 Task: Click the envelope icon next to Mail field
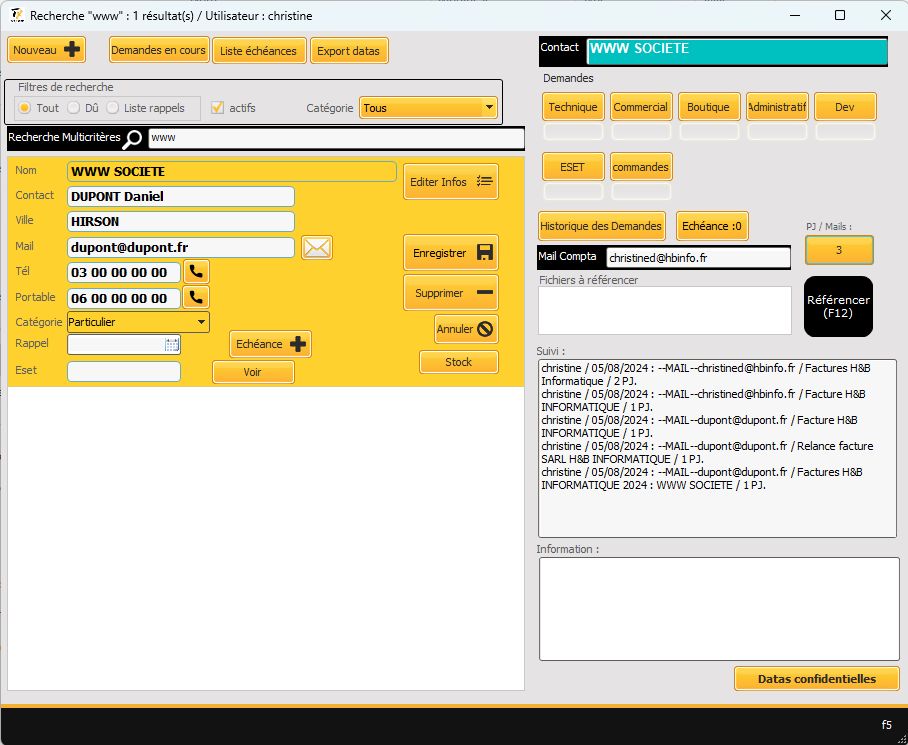pos(317,247)
